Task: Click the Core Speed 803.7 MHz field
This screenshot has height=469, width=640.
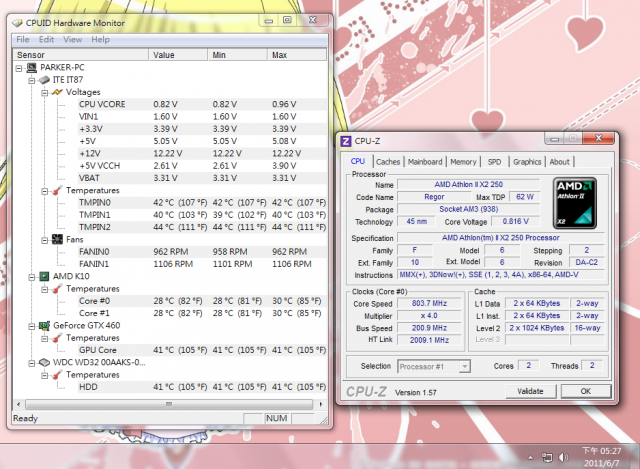Action: 429,303
